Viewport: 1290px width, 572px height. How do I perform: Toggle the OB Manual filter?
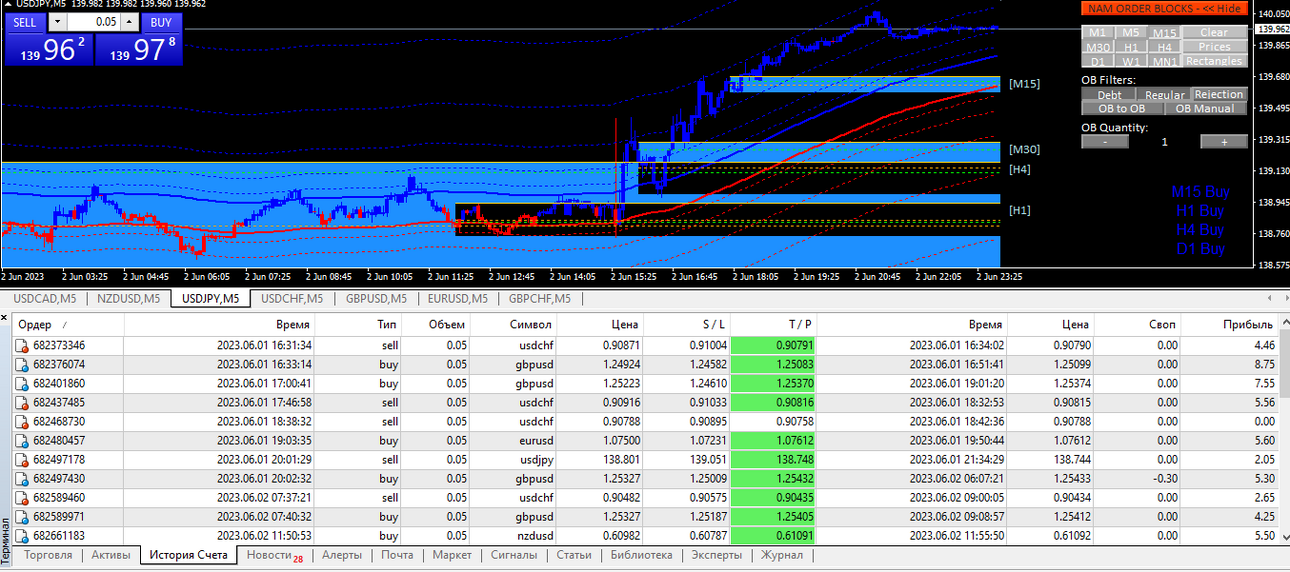[1206, 108]
